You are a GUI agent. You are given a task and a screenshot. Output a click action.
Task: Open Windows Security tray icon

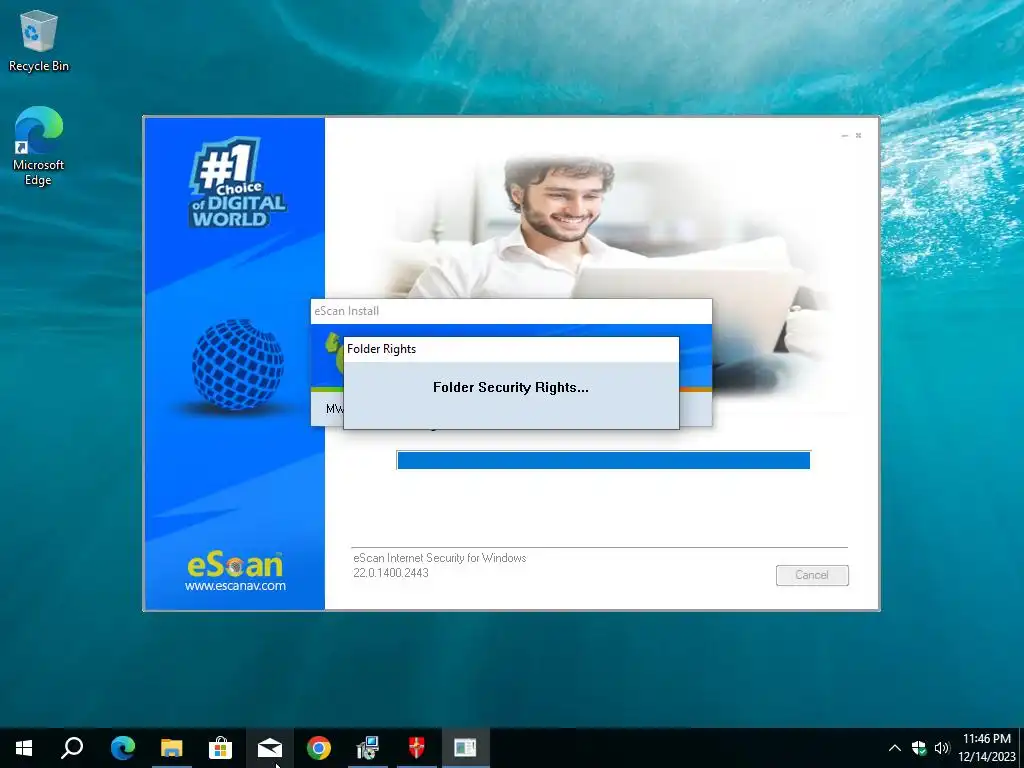coord(918,748)
